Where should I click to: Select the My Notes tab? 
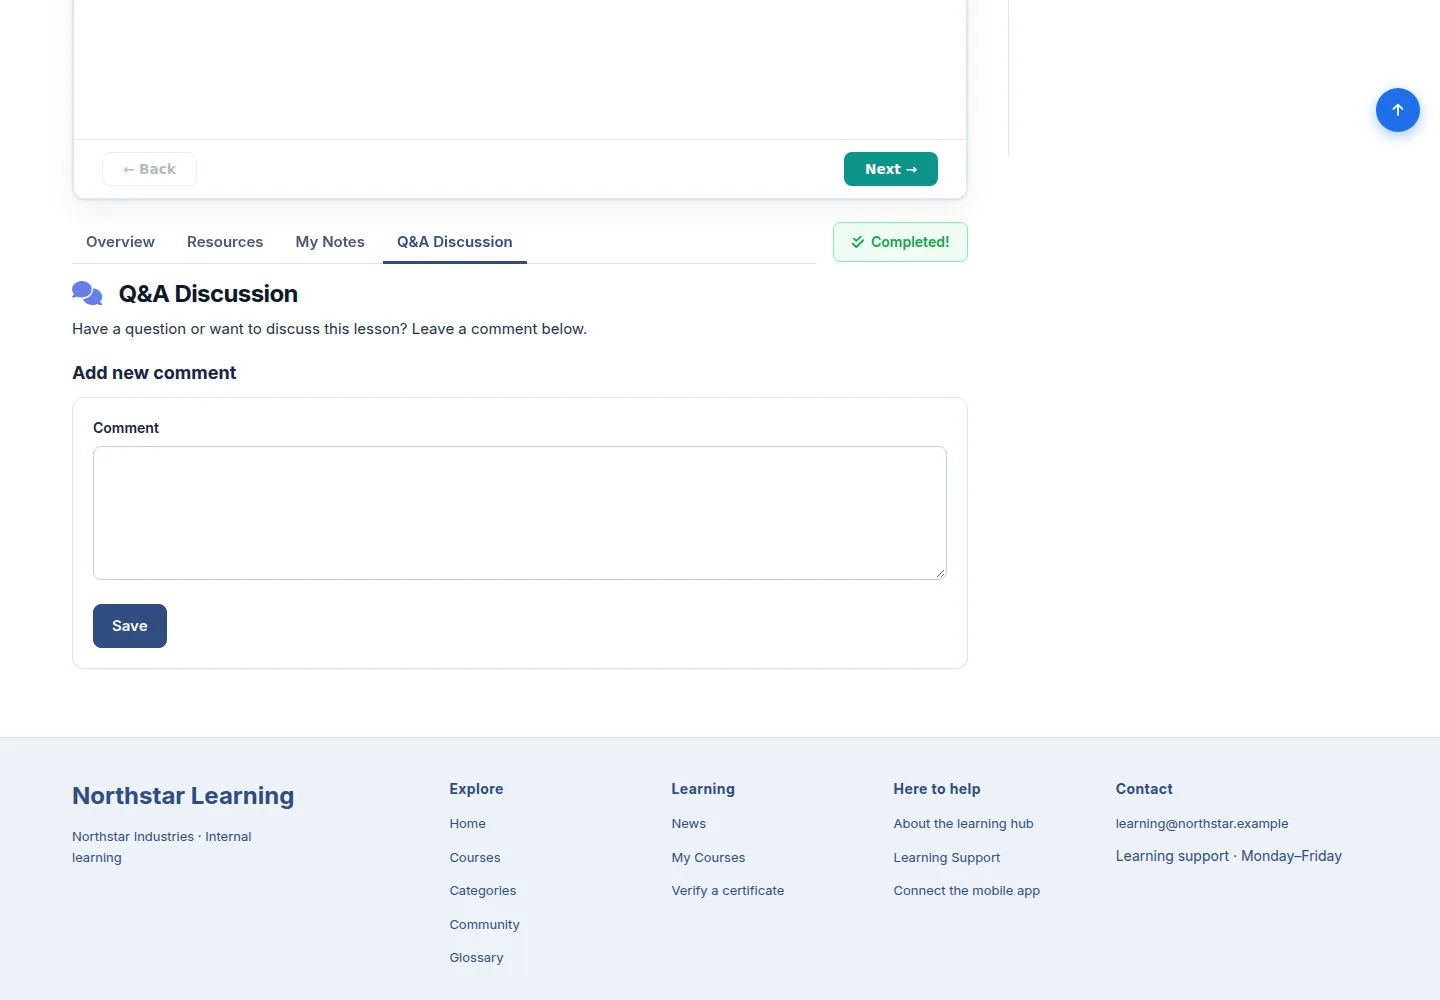click(x=330, y=242)
